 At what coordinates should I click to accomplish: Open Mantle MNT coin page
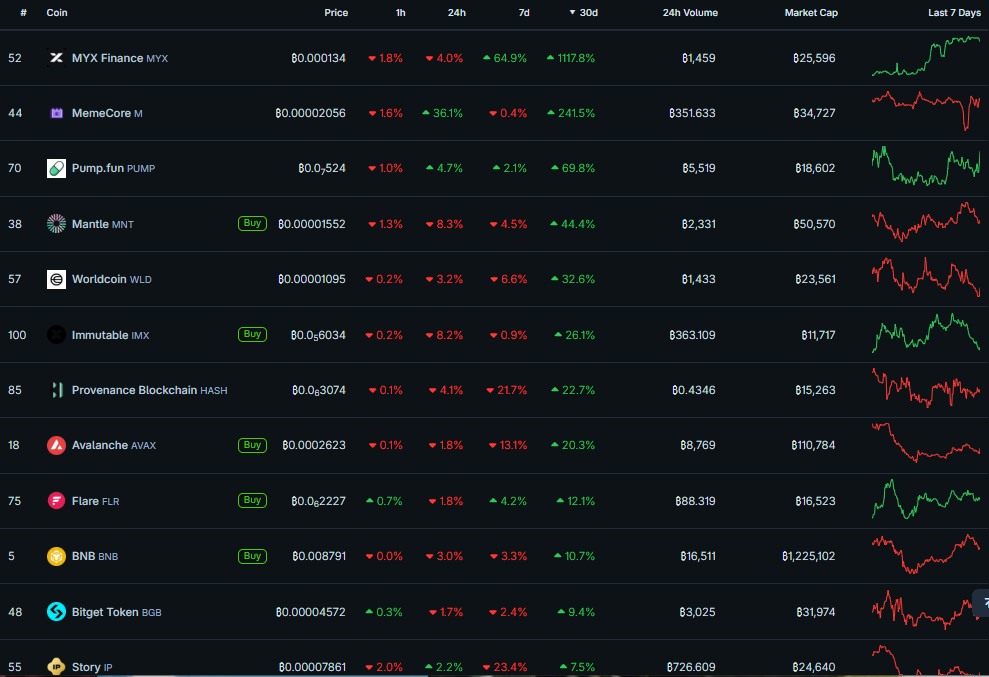pyautogui.click(x=103, y=224)
